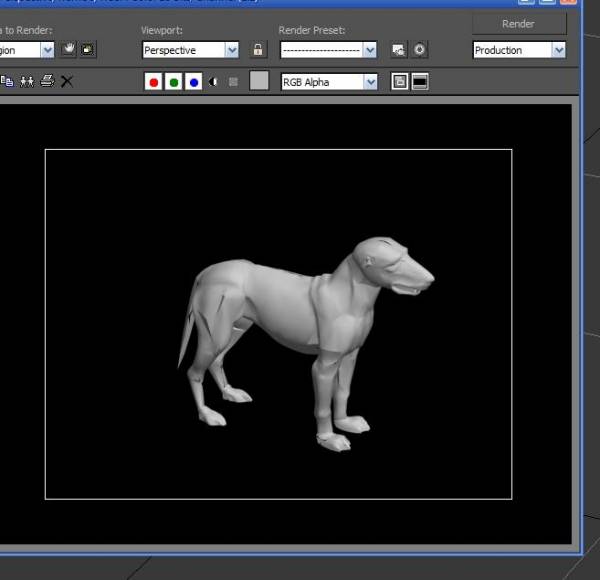Click the gray color swatch
600x580 pixels.
click(x=259, y=82)
